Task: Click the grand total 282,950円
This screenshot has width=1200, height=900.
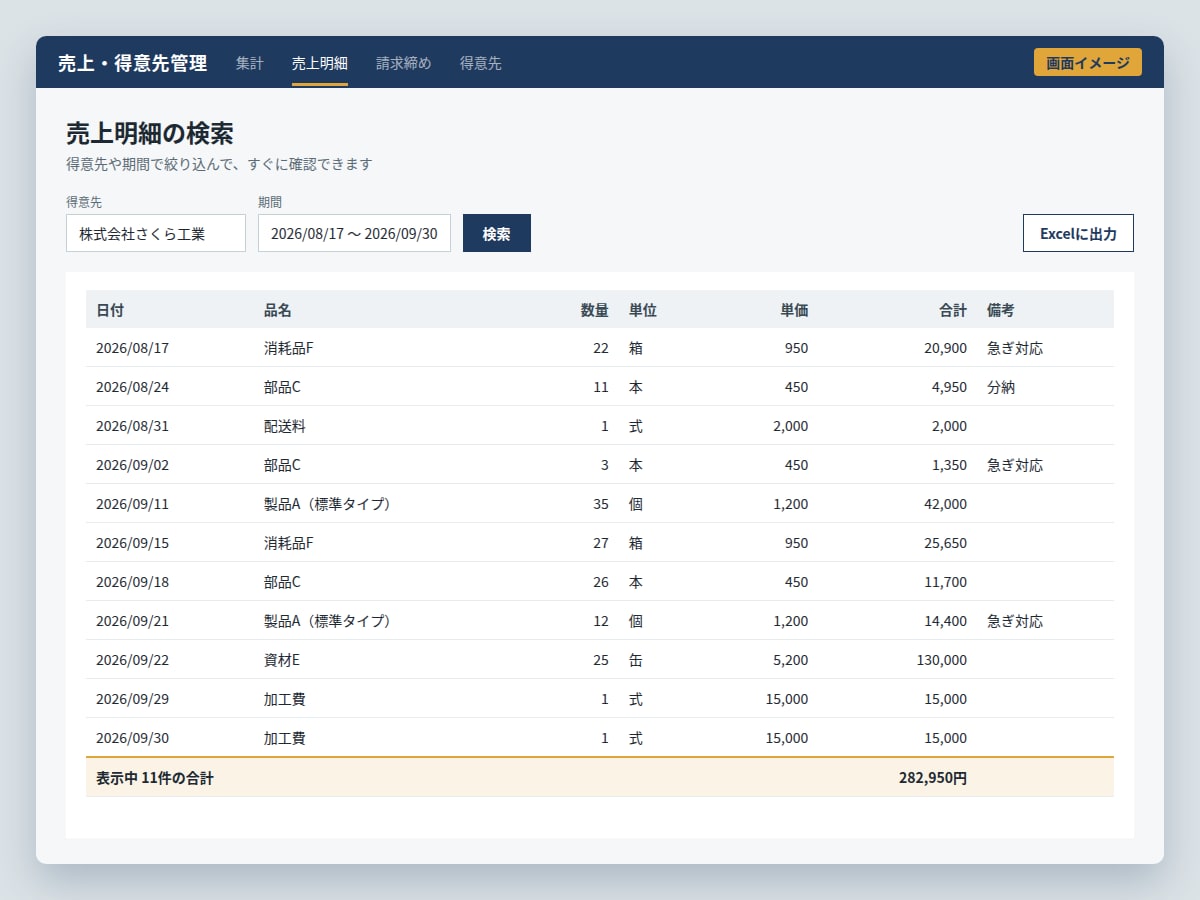Action: 933,778
